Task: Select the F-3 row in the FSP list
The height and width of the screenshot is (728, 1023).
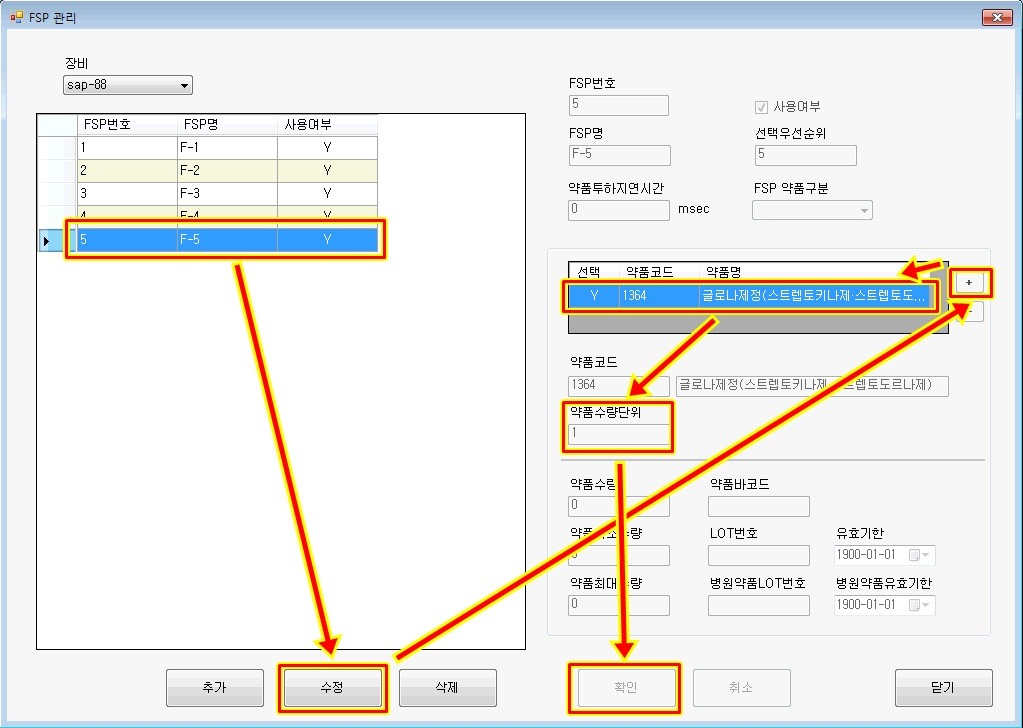Action: tap(227, 193)
